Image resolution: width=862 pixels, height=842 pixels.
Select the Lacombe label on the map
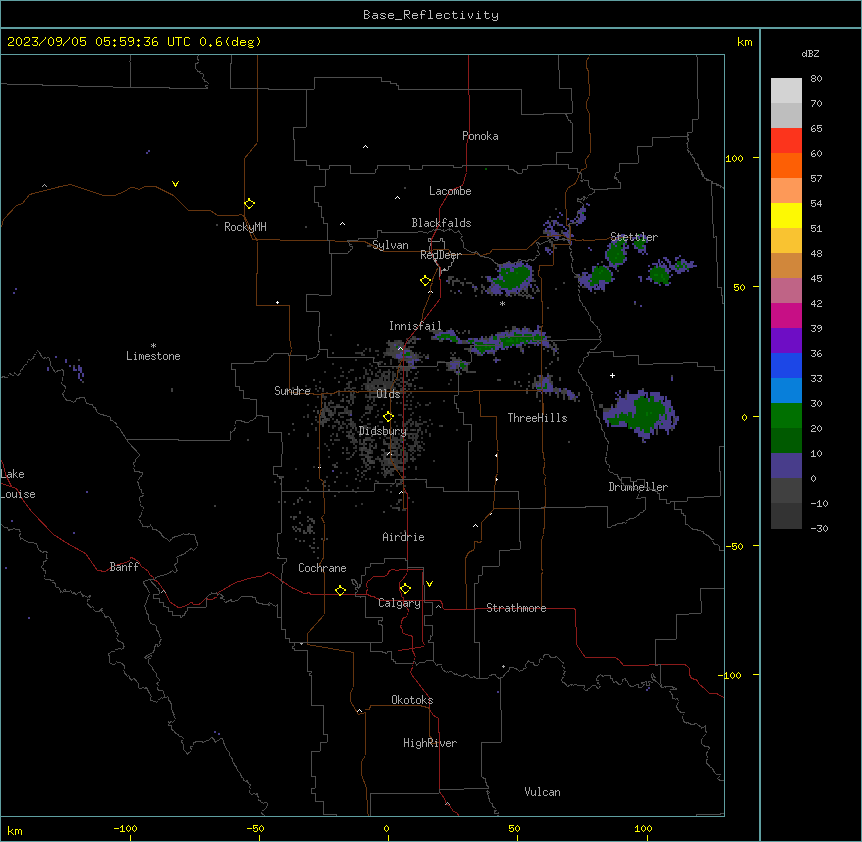pos(450,191)
